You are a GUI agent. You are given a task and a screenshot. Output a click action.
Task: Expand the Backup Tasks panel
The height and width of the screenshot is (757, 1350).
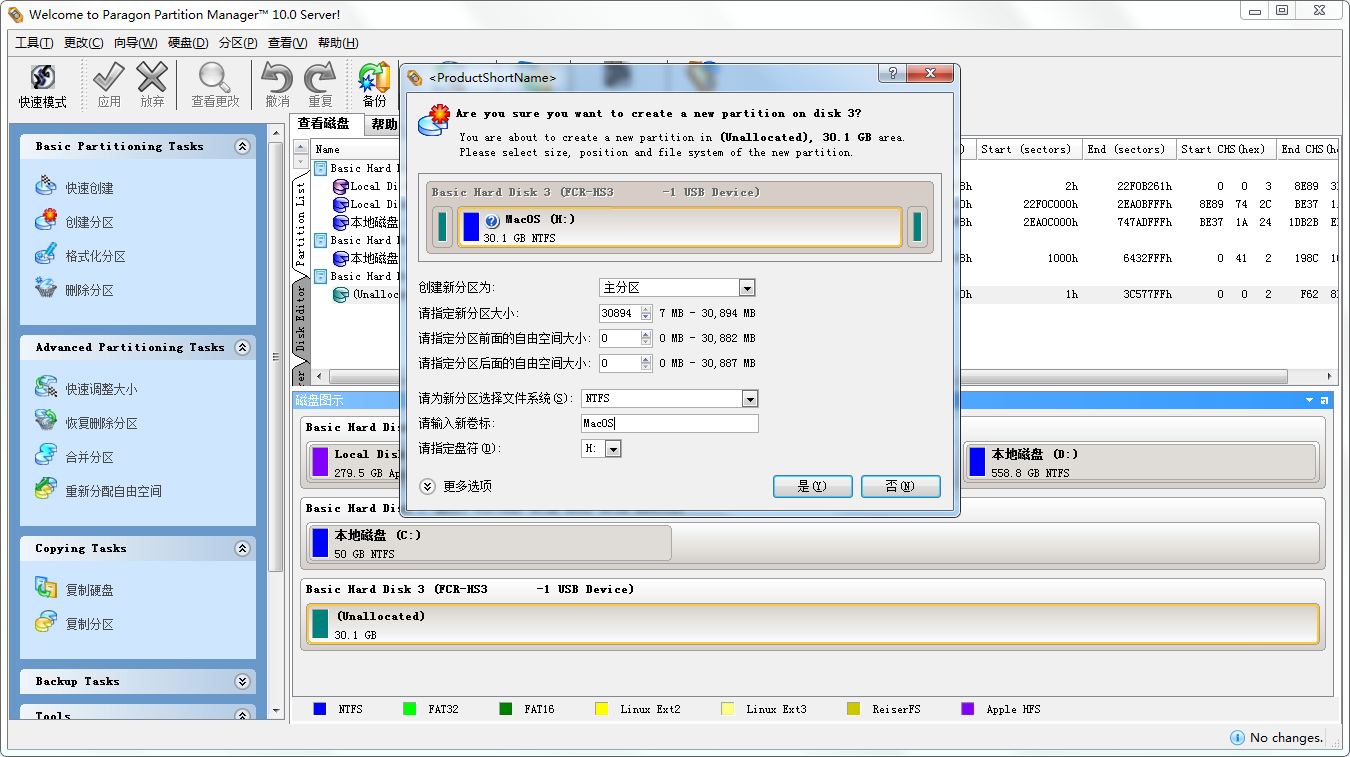tap(242, 681)
